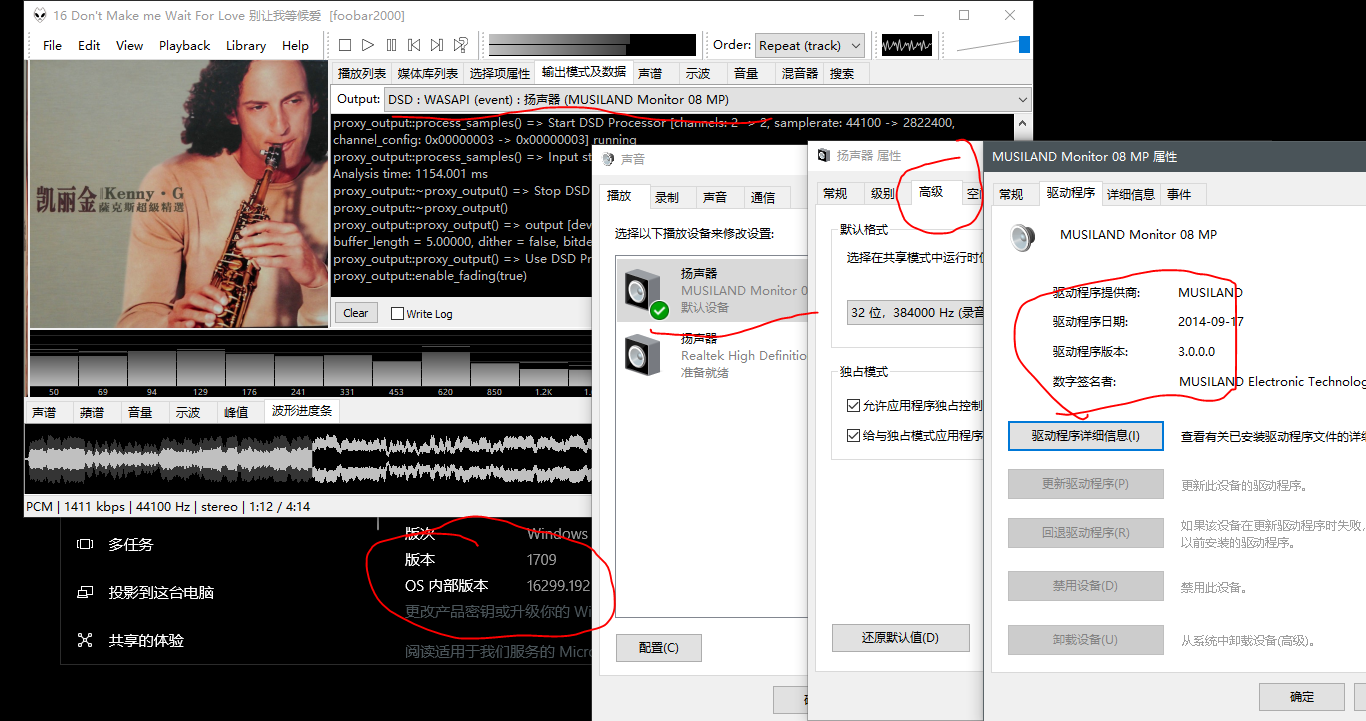Expand the Output device dropdown

706,100
